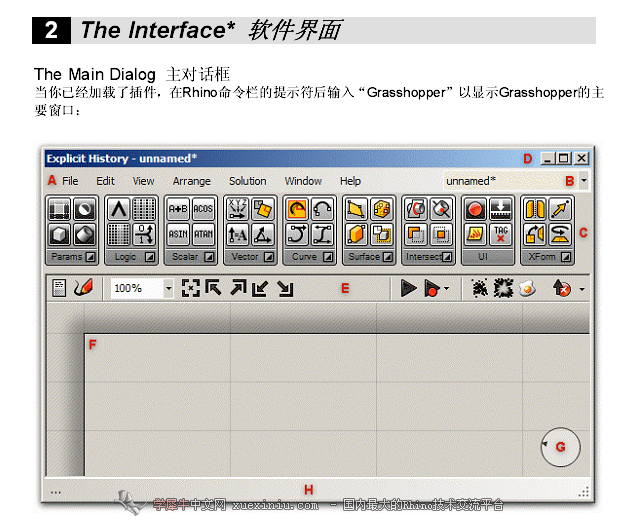Screen dimensions: 620x525
Task: Select the ASIN scalar component
Action: coord(178,234)
